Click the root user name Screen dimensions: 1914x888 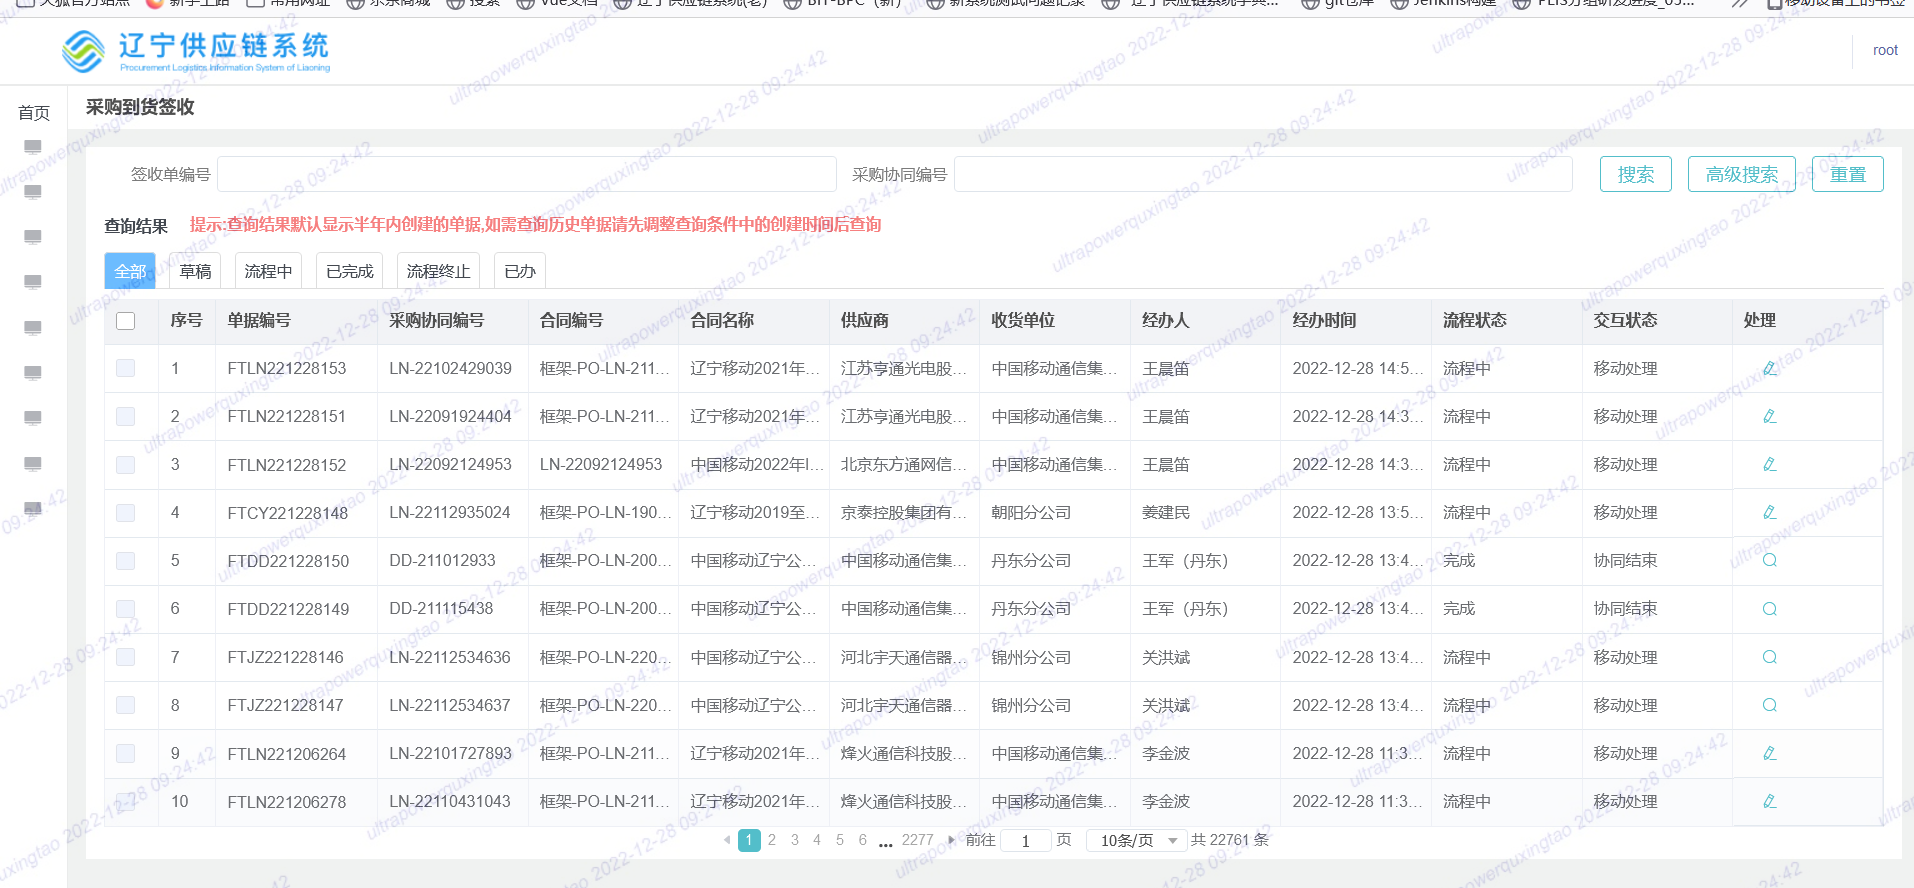1885,50
